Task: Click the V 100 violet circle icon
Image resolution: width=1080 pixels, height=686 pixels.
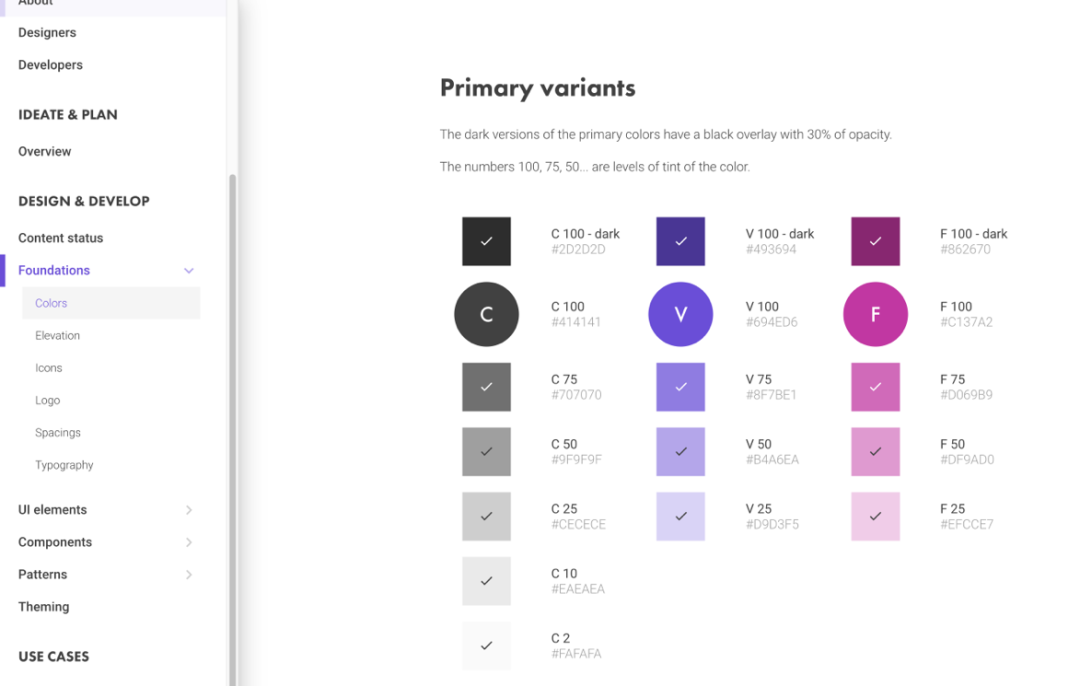Action: (680, 314)
